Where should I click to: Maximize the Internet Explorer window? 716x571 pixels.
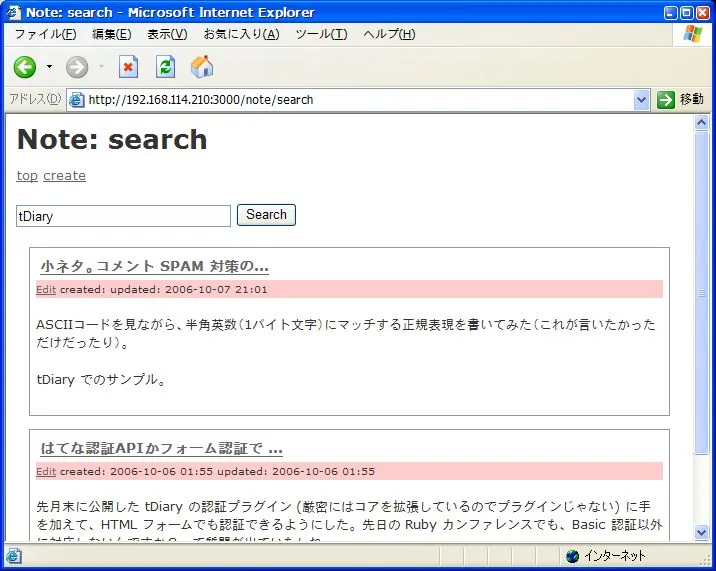pos(686,12)
